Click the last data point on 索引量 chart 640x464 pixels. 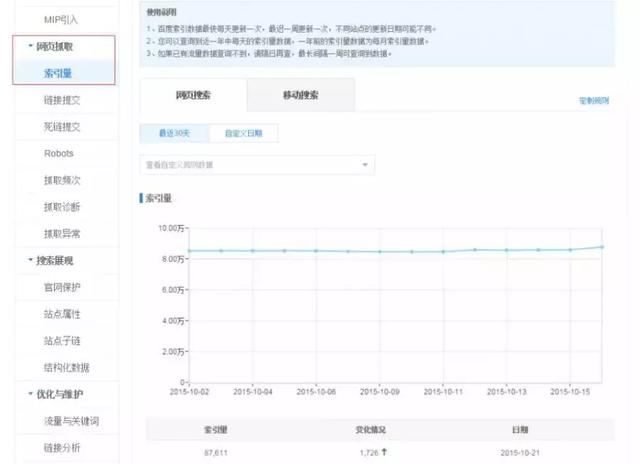pyautogui.click(x=601, y=246)
